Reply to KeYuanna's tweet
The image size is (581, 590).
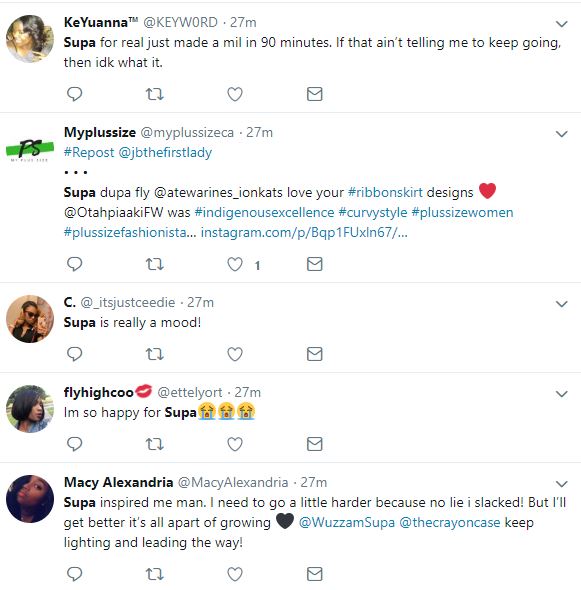74,94
